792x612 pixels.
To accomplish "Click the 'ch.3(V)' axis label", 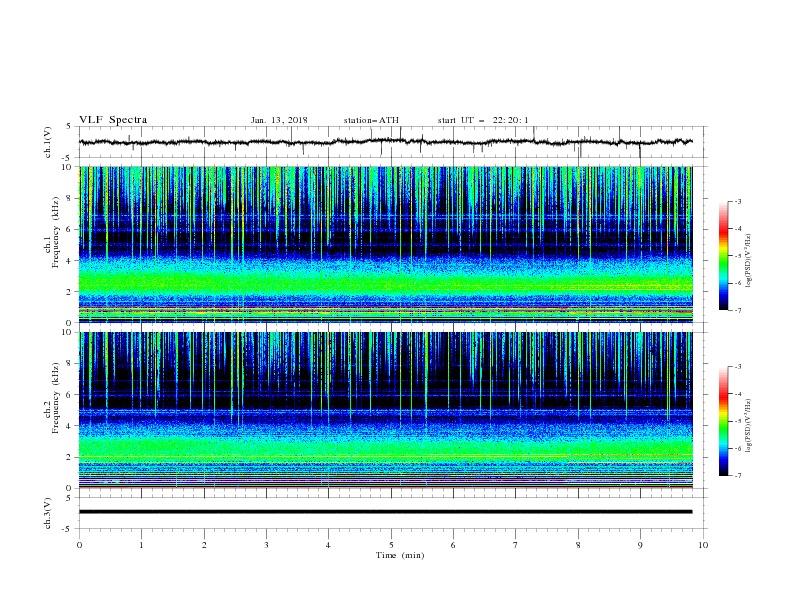I will 48,513.
